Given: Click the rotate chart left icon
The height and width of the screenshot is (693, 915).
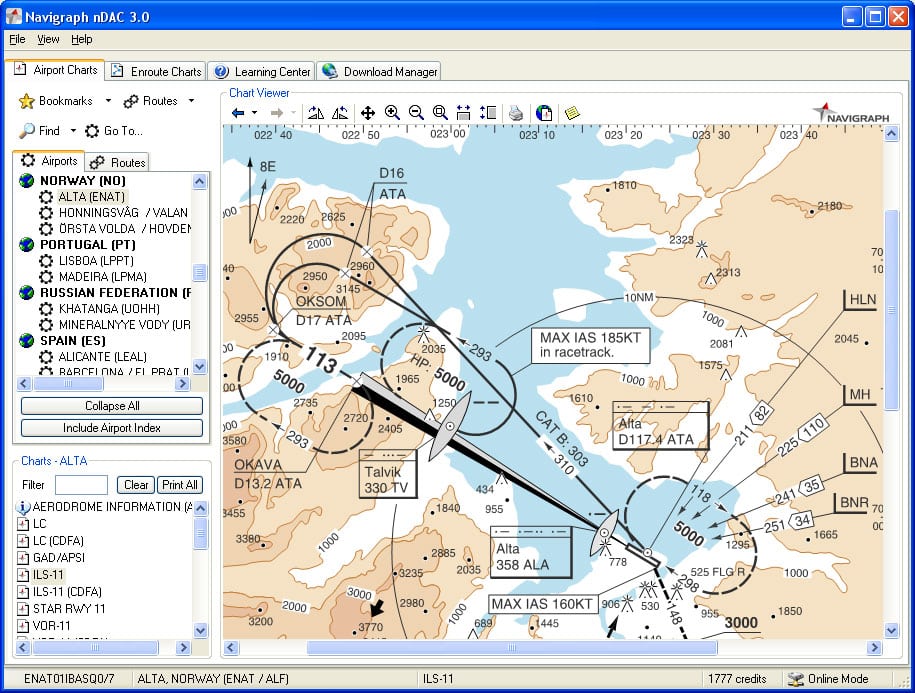Looking at the screenshot, I should coord(316,113).
